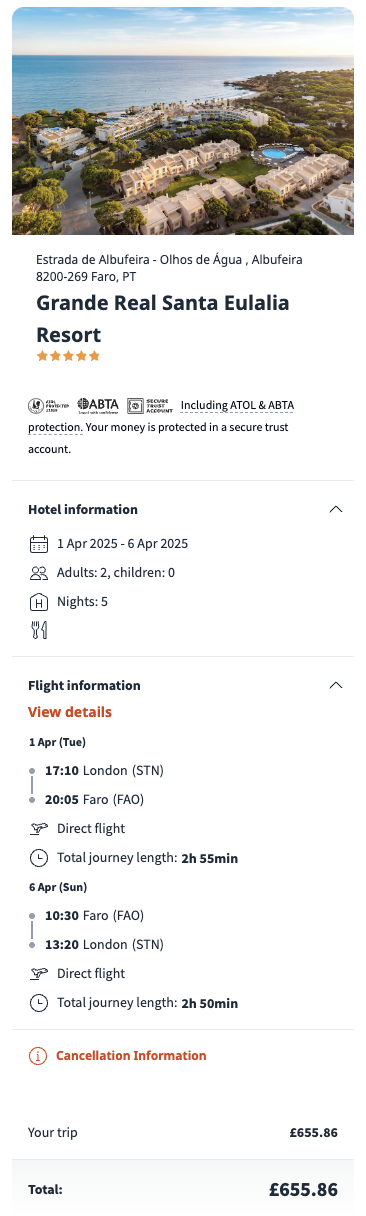Click Including ATOL & ABTA protection text
Image resolution: width=366 pixels, height=1216 pixels.
point(161,416)
